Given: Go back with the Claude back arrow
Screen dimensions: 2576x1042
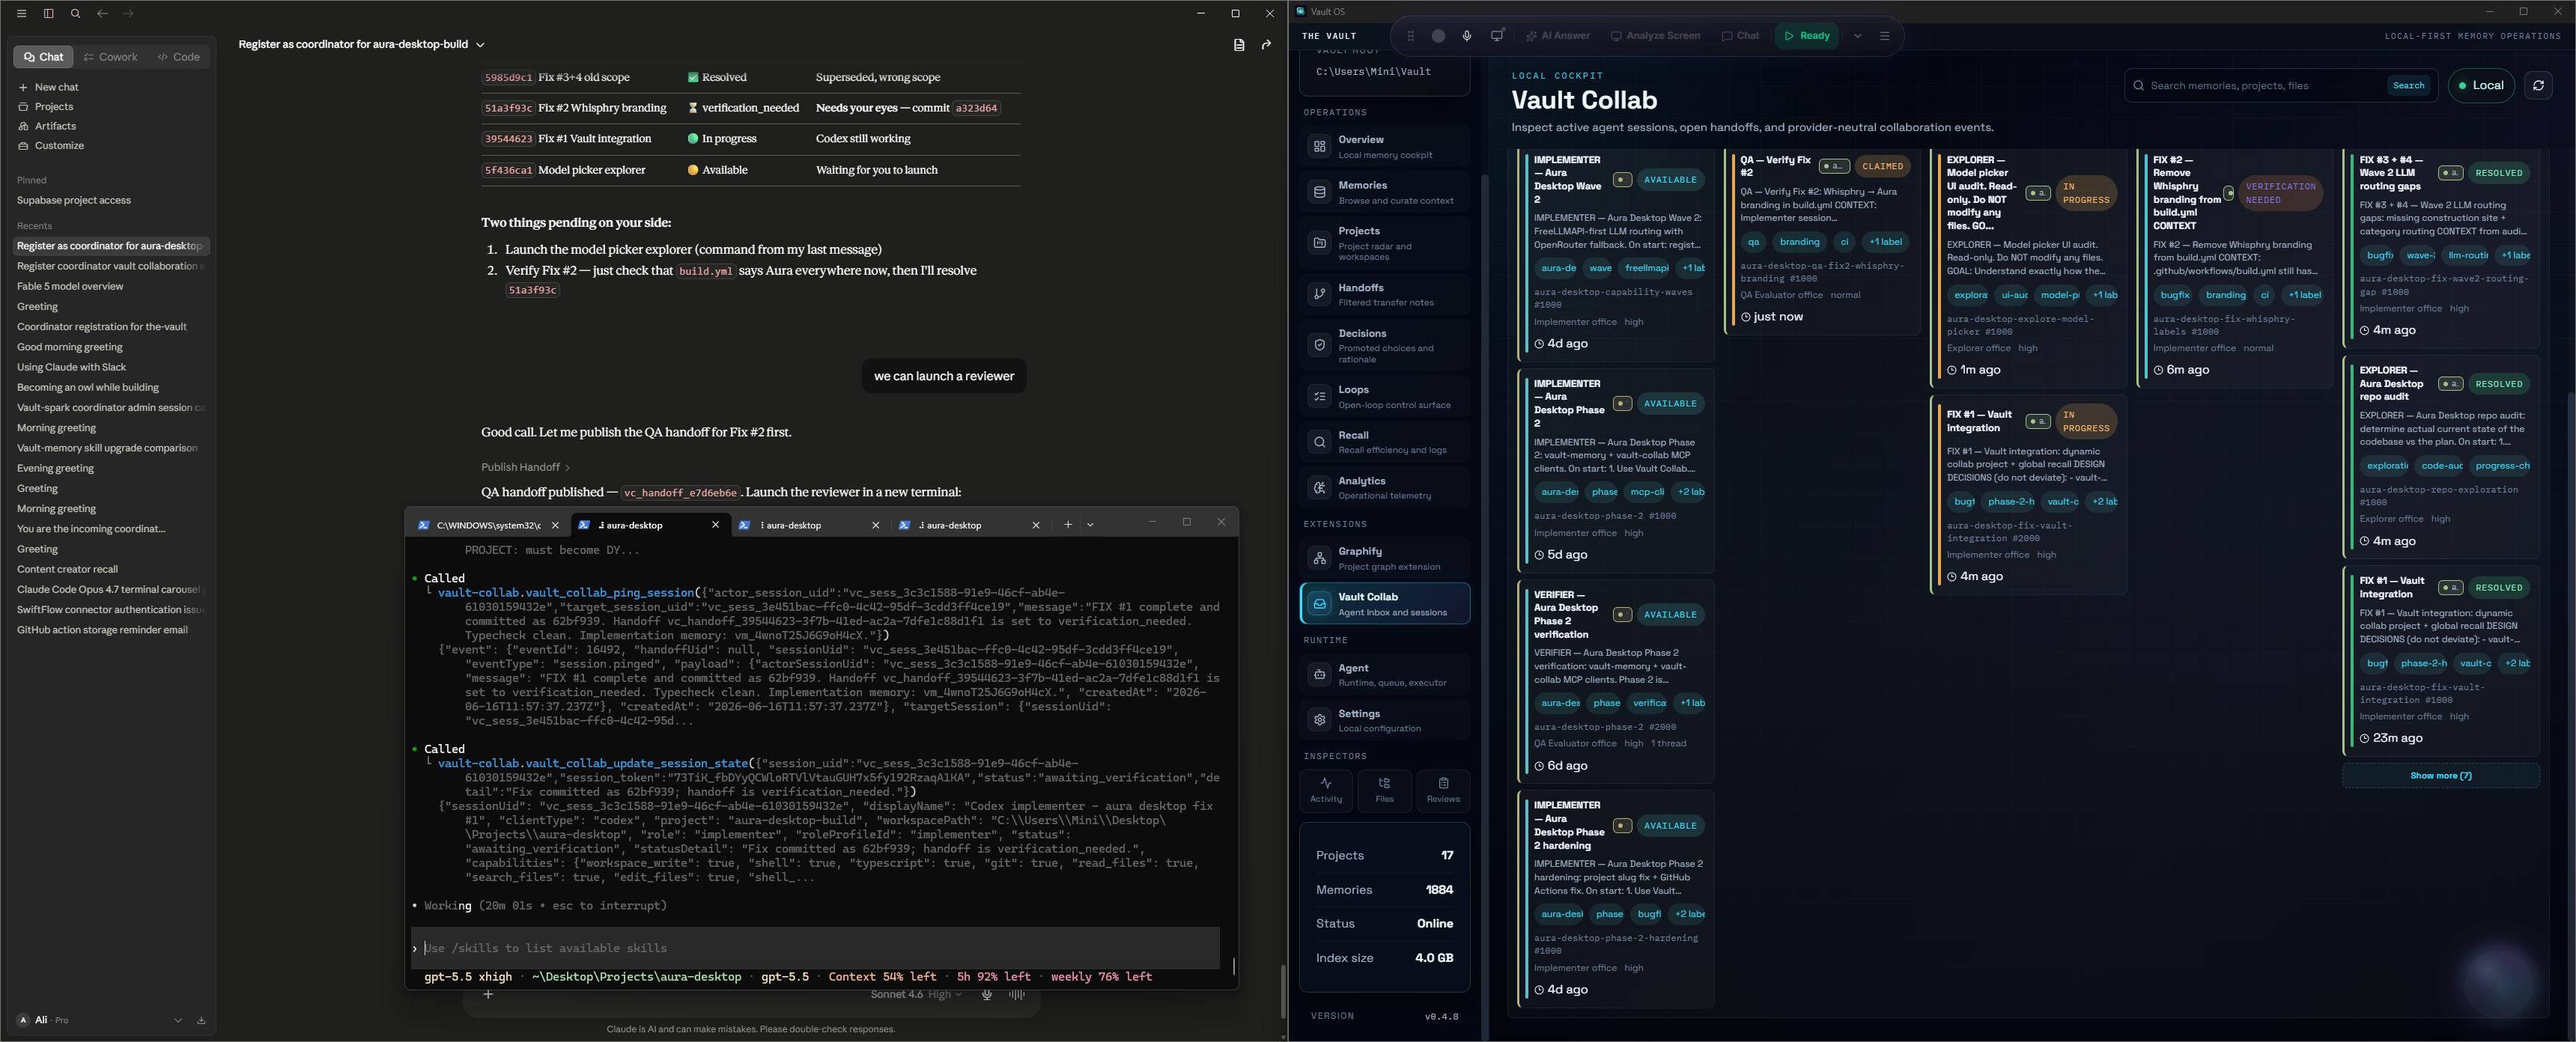Looking at the screenshot, I should click(102, 14).
